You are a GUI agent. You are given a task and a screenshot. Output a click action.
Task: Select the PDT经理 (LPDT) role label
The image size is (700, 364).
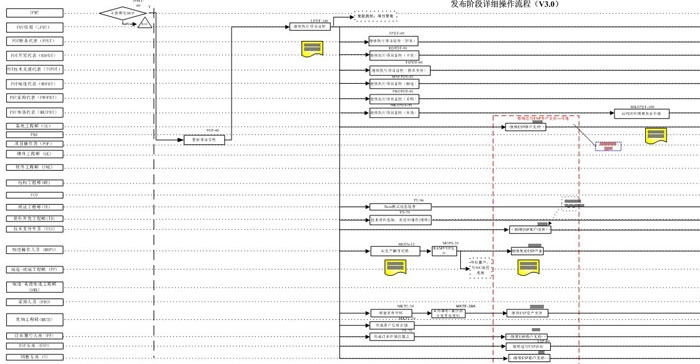(x=35, y=27)
